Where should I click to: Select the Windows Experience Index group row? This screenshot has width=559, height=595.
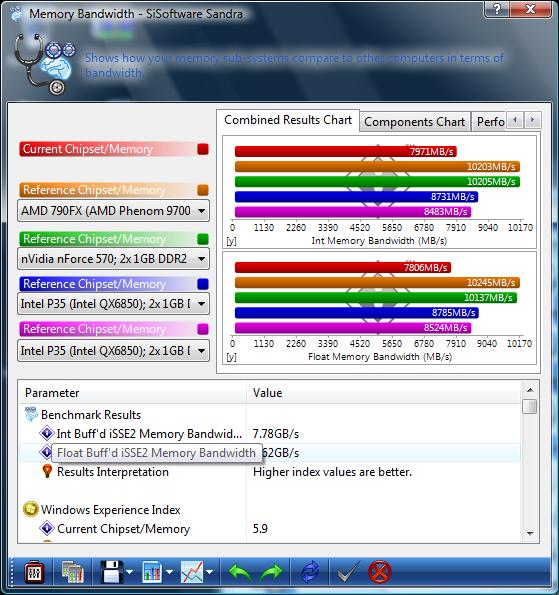pyautogui.click(x=269, y=510)
